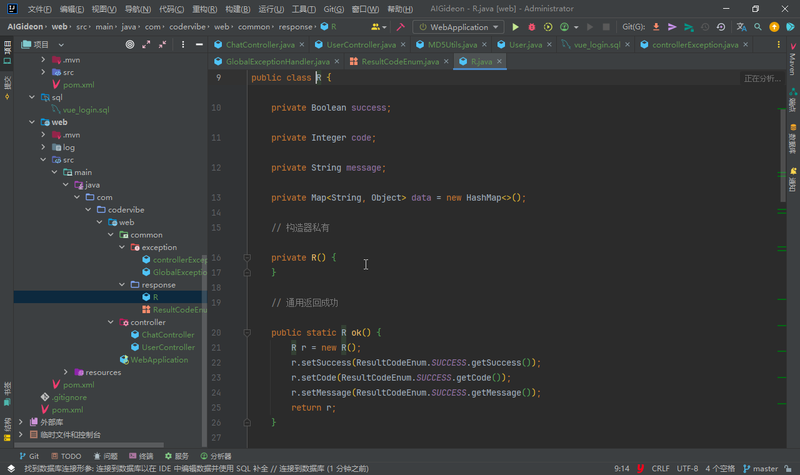Collapse all project tree nodes icon
800x475 pixels.
[x=162, y=45]
